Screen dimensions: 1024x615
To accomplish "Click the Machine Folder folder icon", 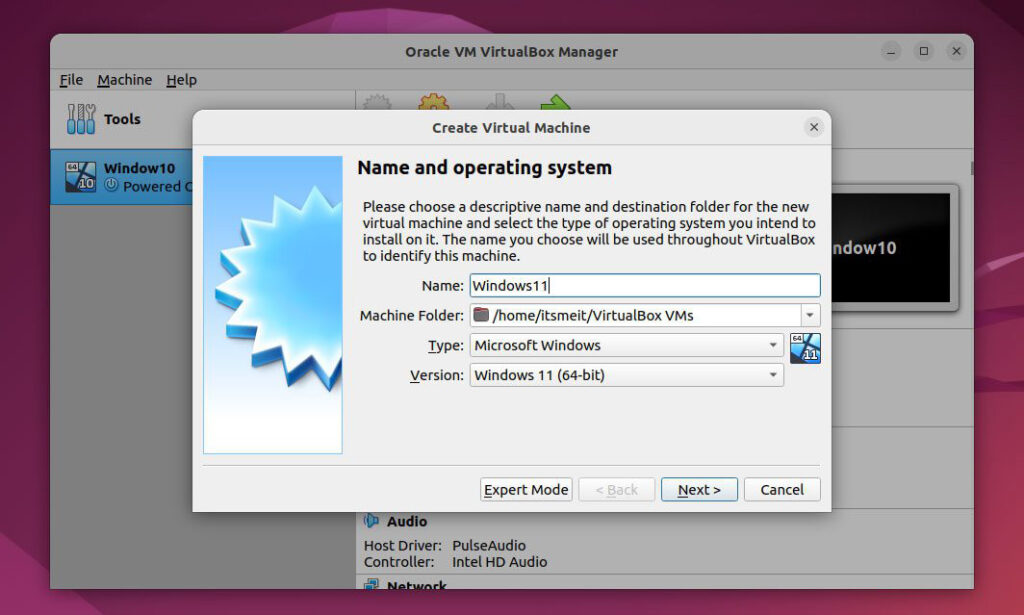I will coord(482,315).
